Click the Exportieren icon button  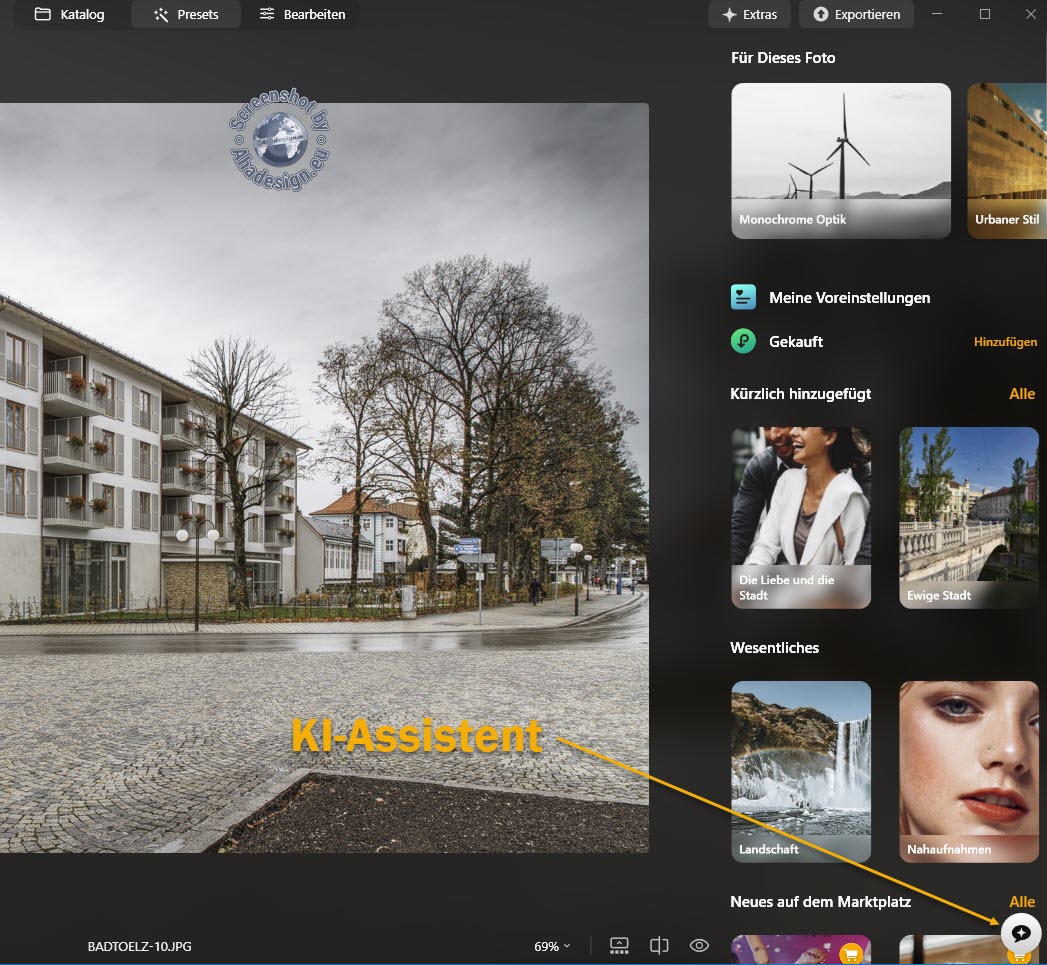tap(821, 14)
